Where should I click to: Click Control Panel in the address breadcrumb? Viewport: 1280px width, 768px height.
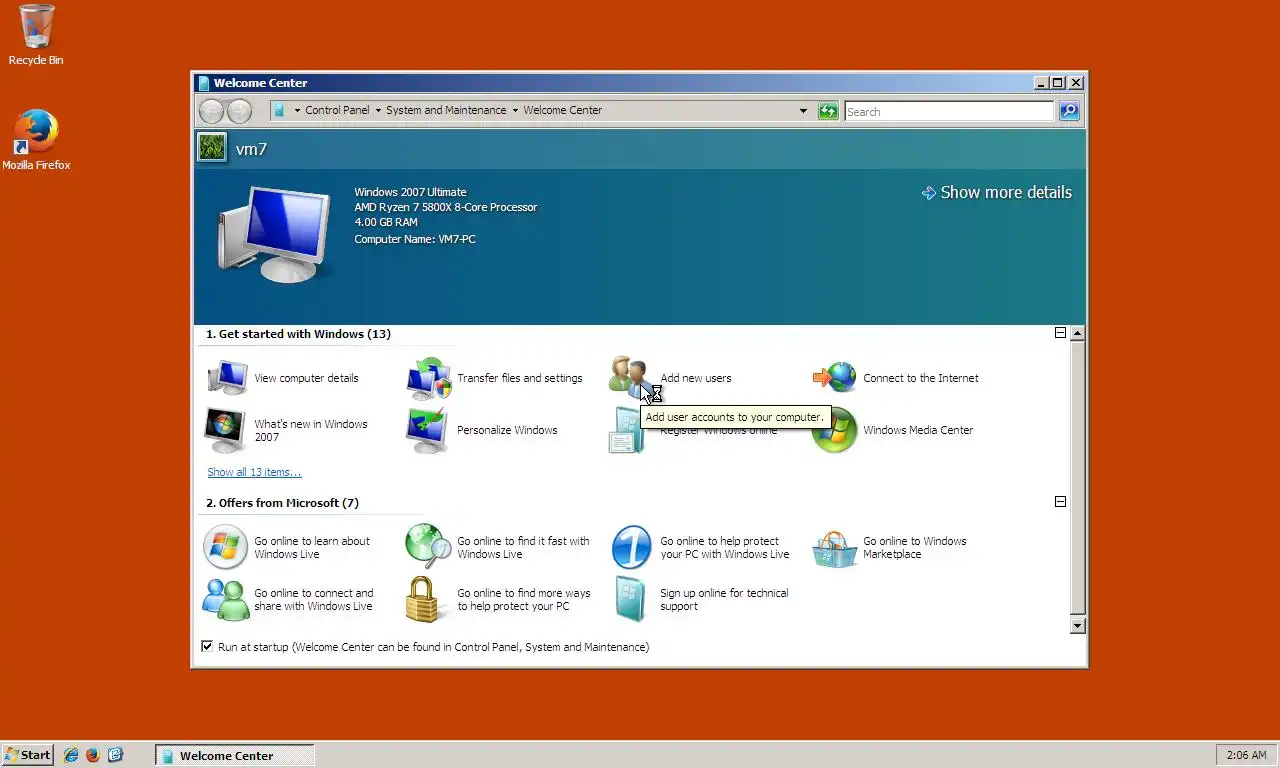pyautogui.click(x=337, y=110)
